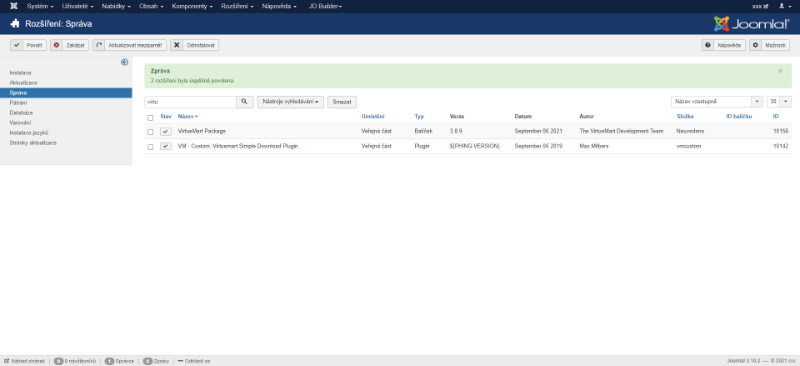The width and height of the screenshot is (800, 366).
Task: Open the Rozšíření menu
Action: 237,6
